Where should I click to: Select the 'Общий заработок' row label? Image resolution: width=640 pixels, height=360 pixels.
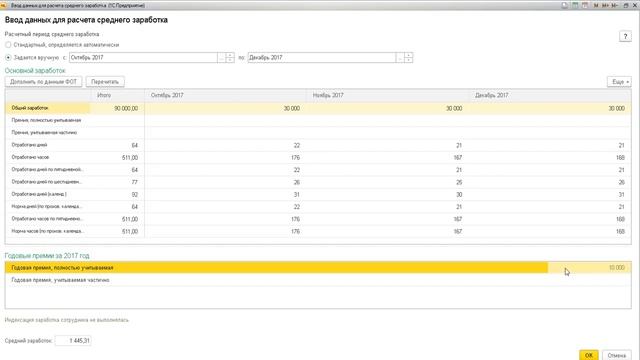point(30,108)
